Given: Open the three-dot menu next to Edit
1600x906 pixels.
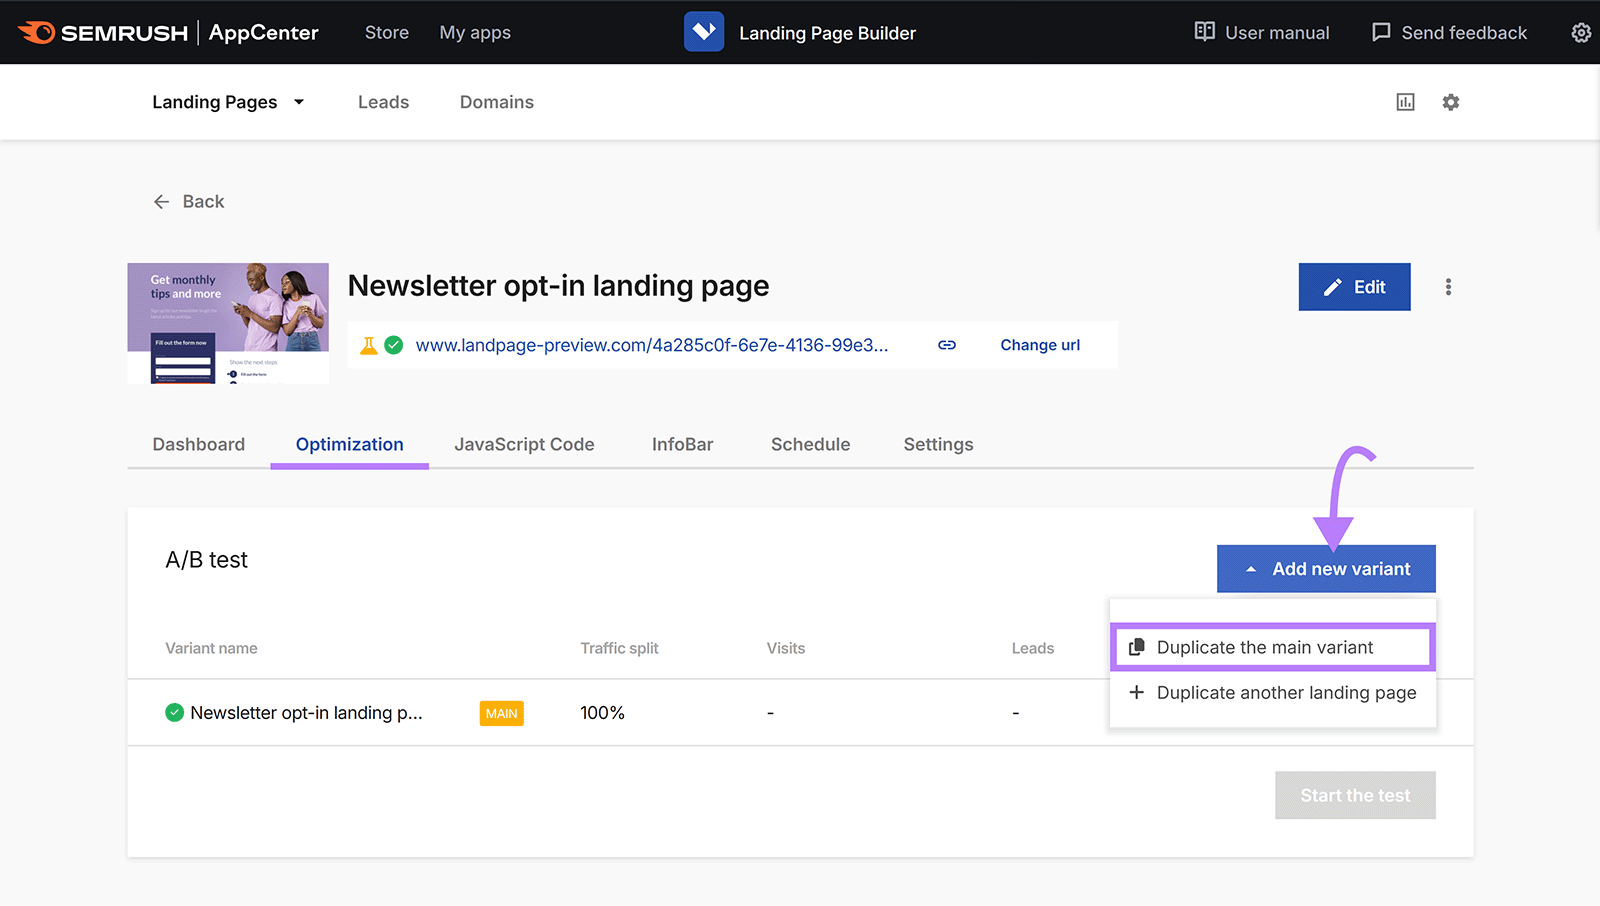Looking at the screenshot, I should [x=1448, y=286].
